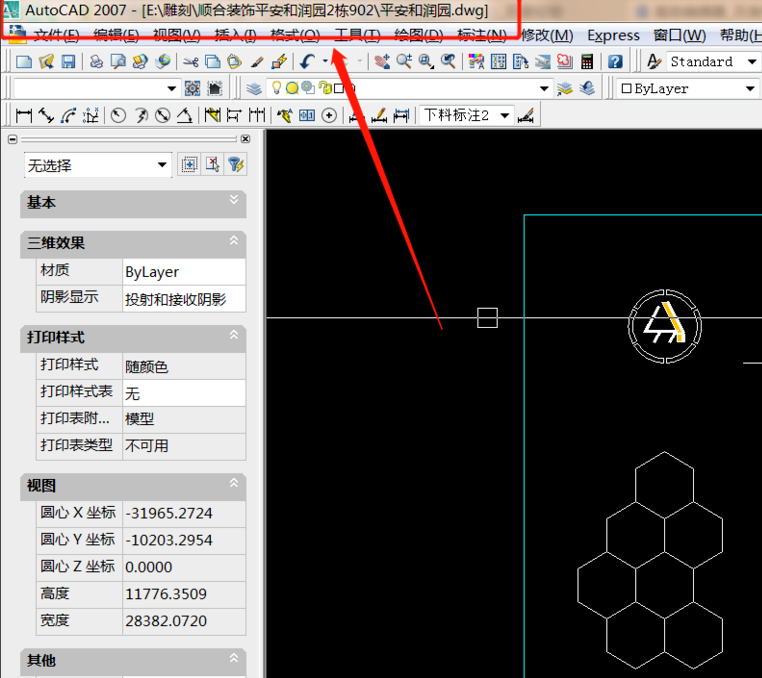The width and height of the screenshot is (762, 678).
Task: Open the Help question mark icon
Action: (615, 62)
